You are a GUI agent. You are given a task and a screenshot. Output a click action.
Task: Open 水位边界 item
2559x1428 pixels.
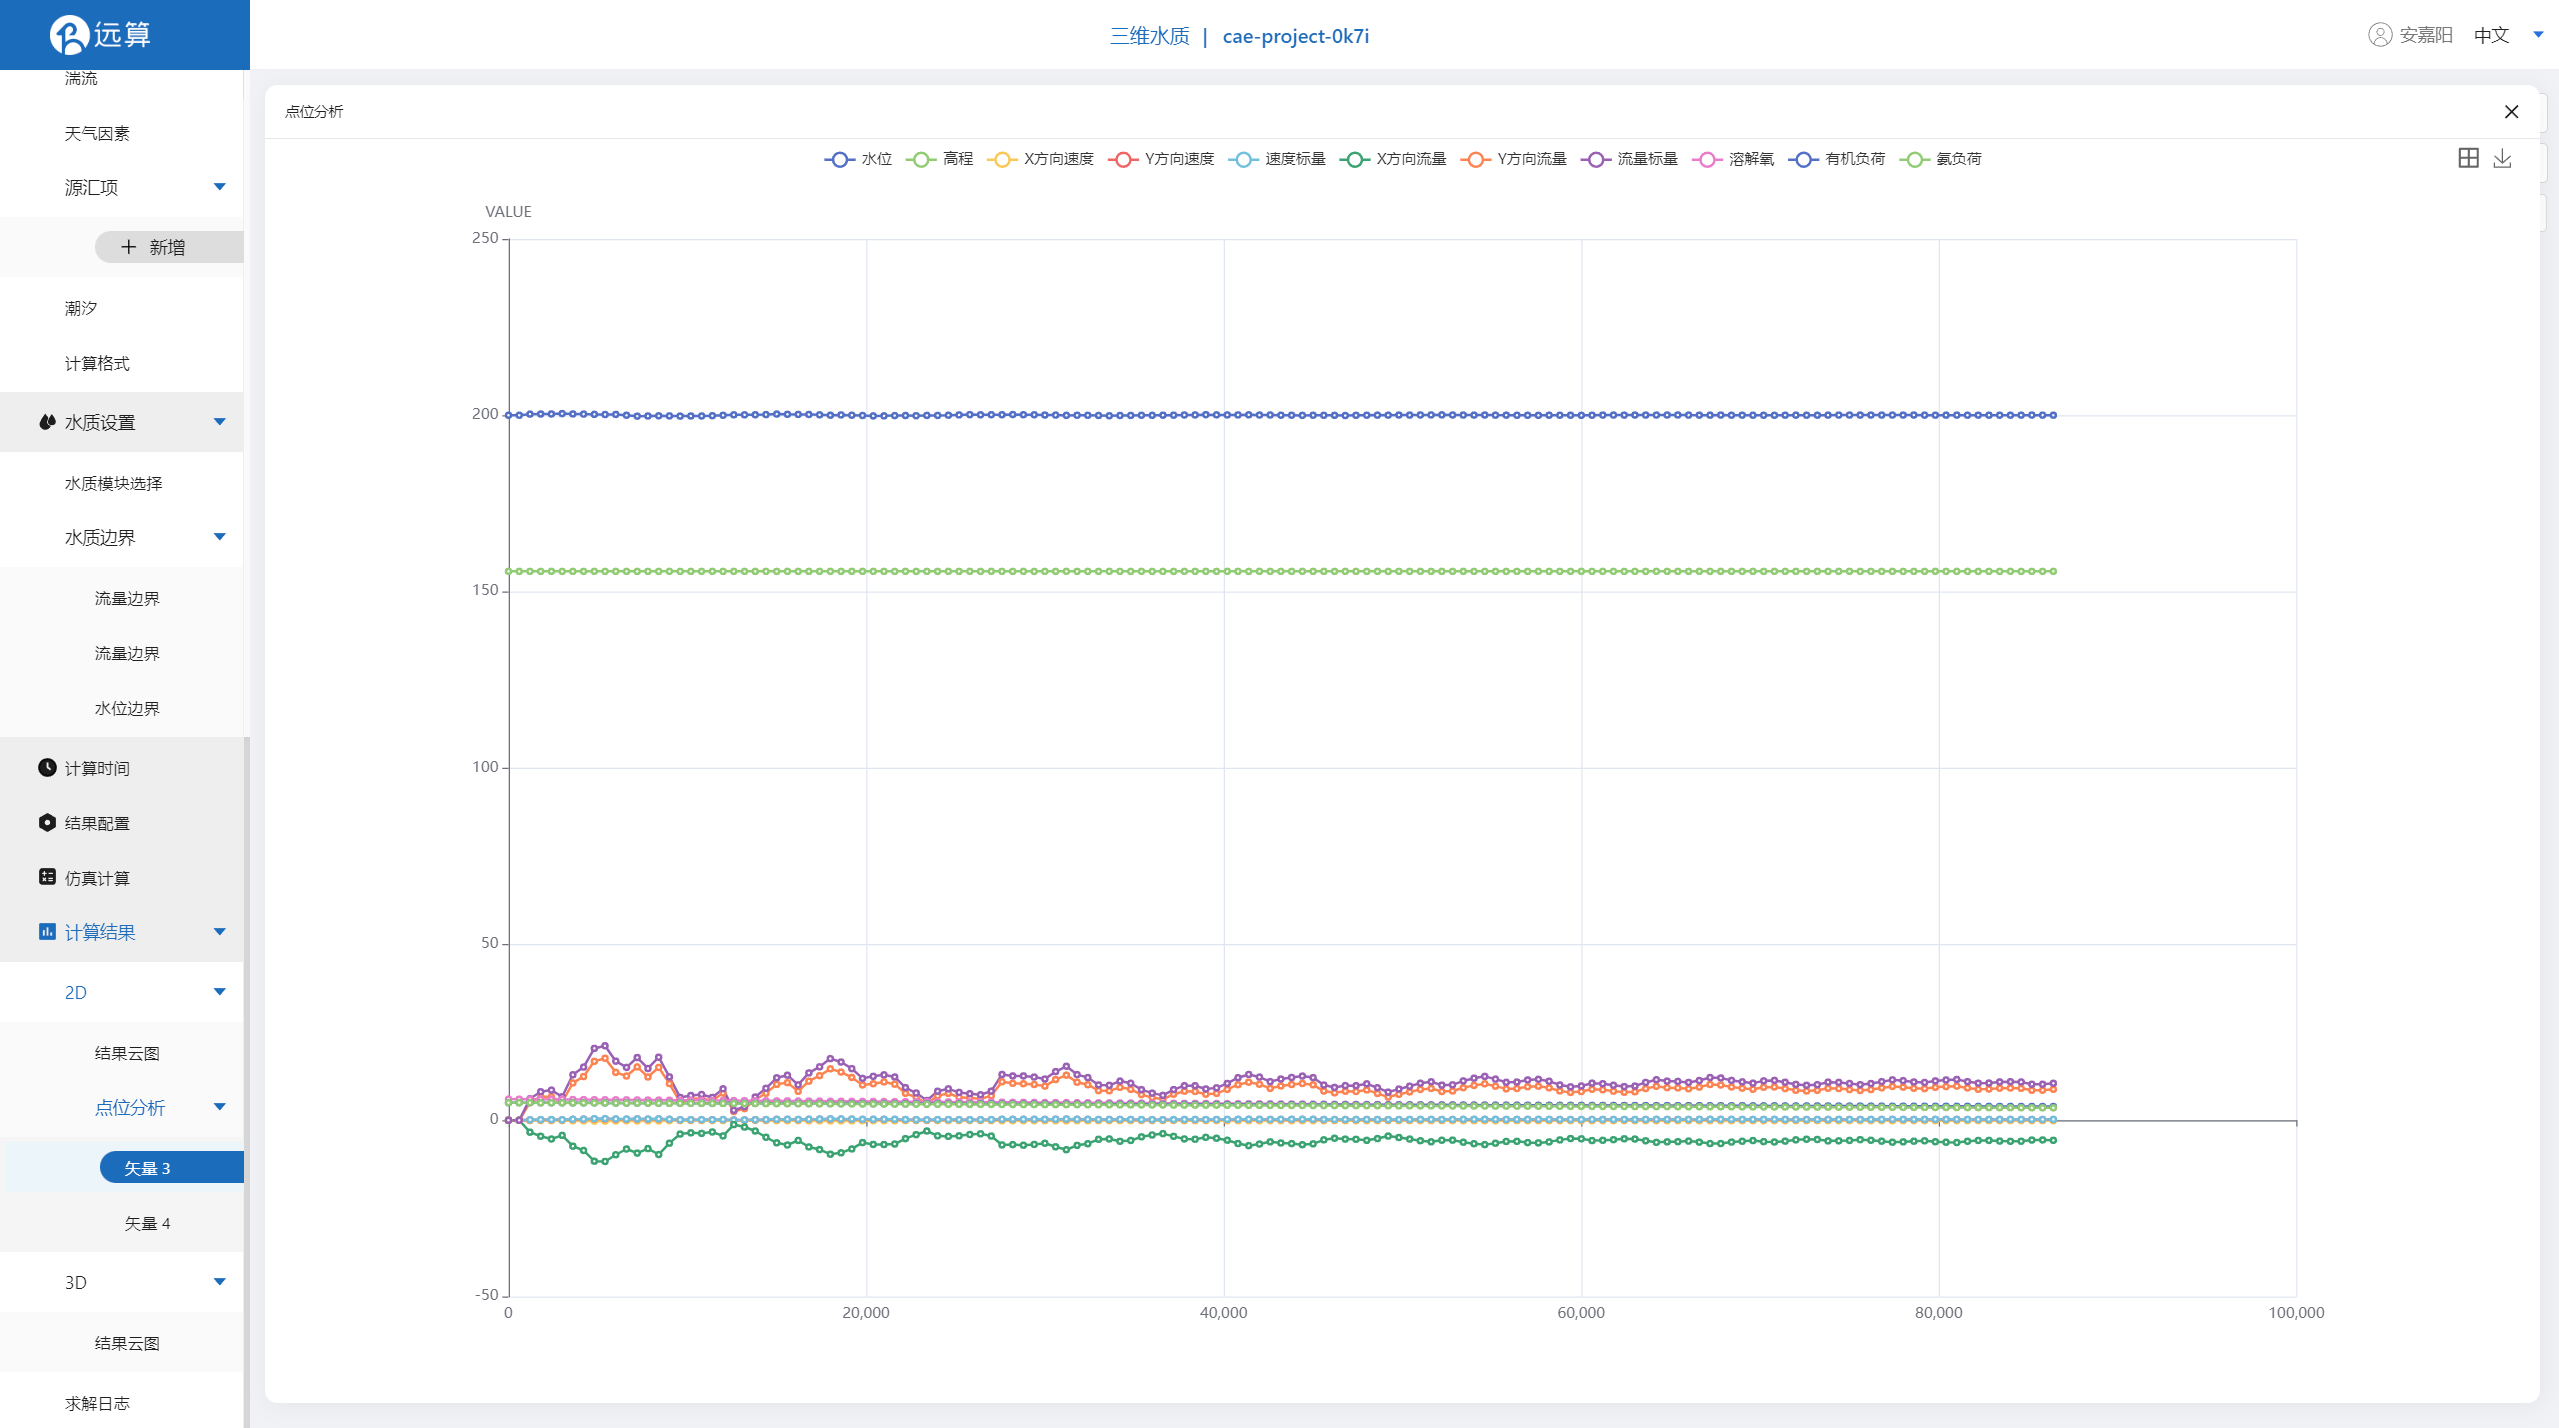click(x=127, y=708)
